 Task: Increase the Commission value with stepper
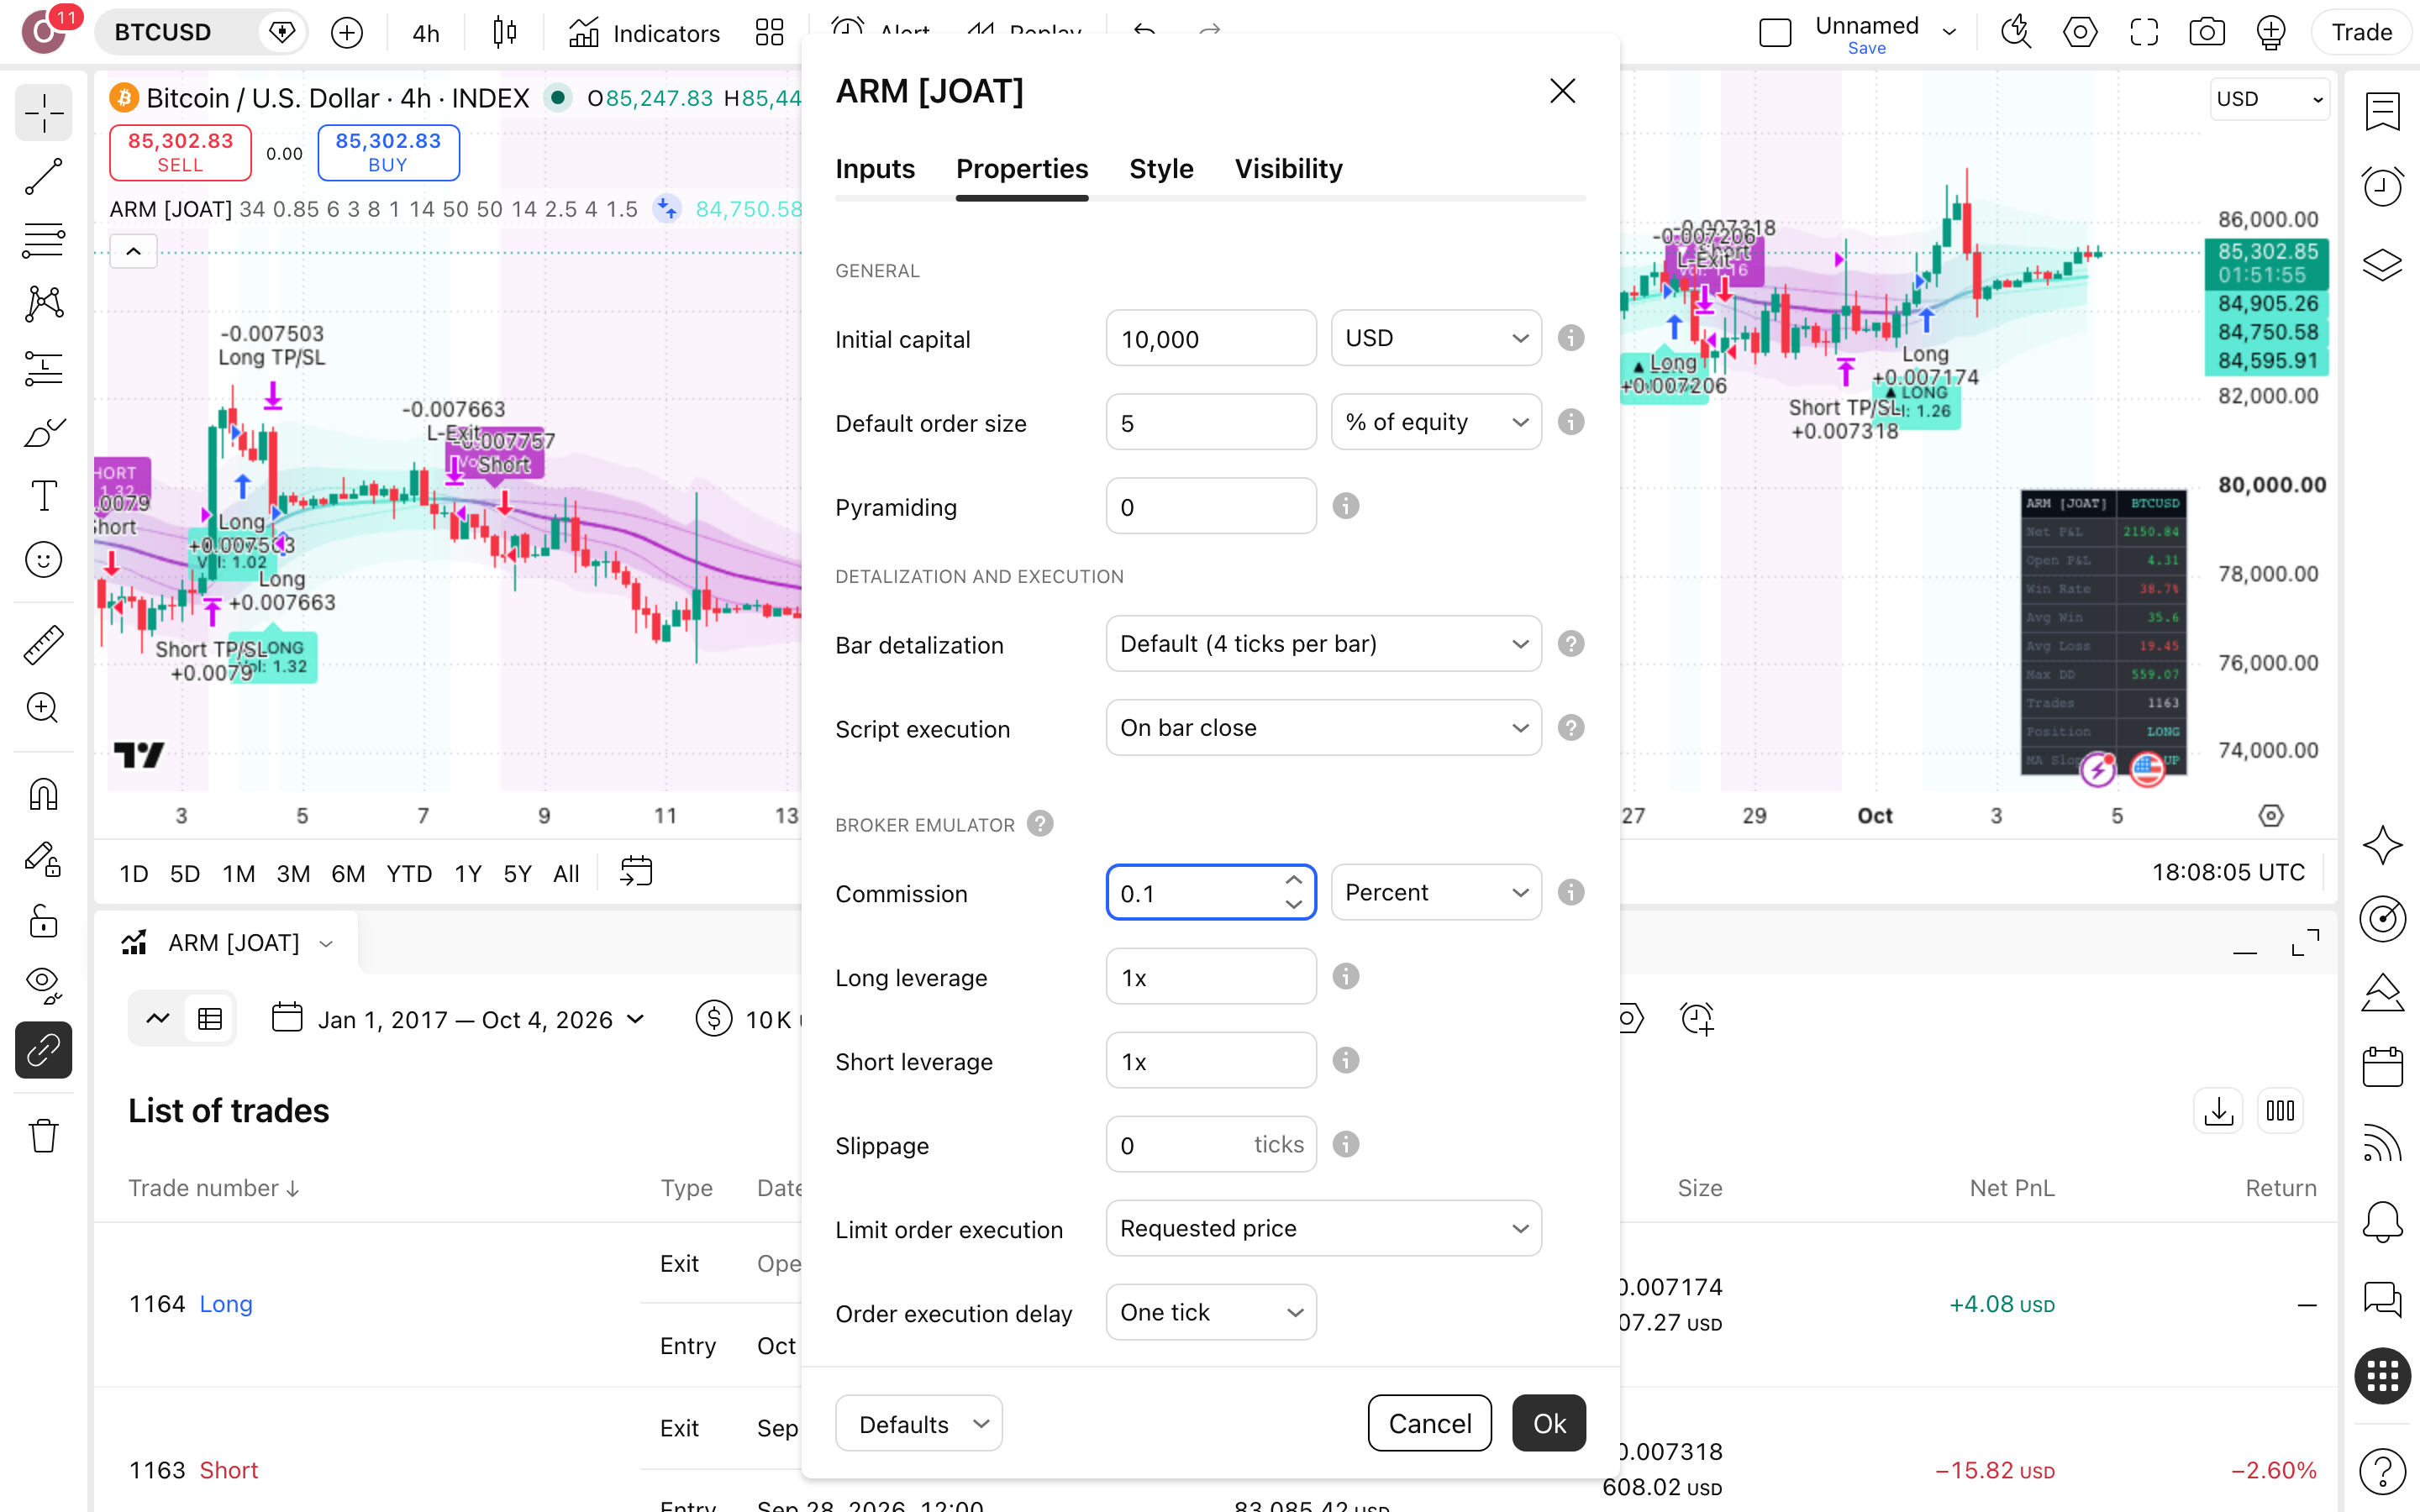[1293, 879]
